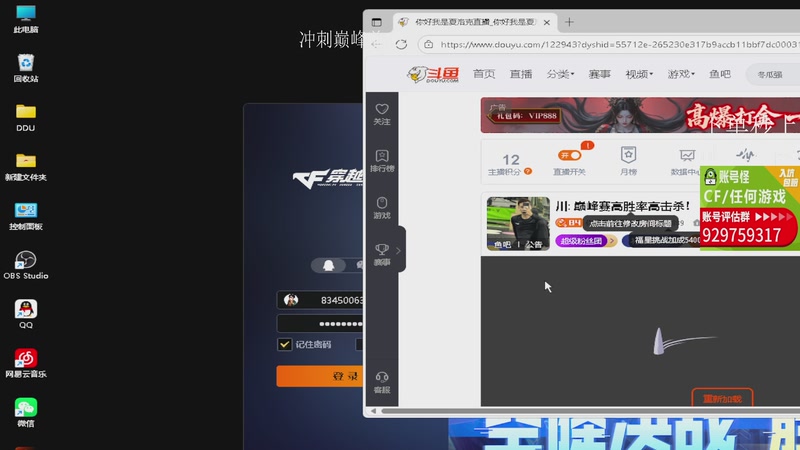The width and height of the screenshot is (800, 450).
Task: Click the password field in CF launcher
Action: (x=320, y=323)
